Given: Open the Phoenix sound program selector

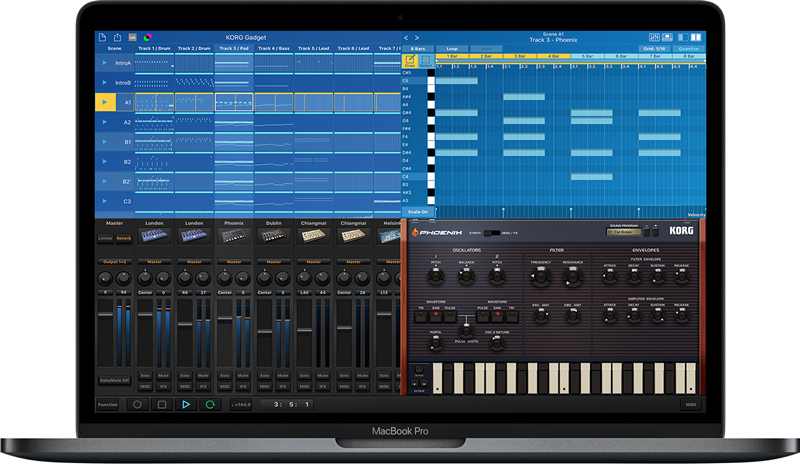Looking at the screenshot, I should pos(623,232).
